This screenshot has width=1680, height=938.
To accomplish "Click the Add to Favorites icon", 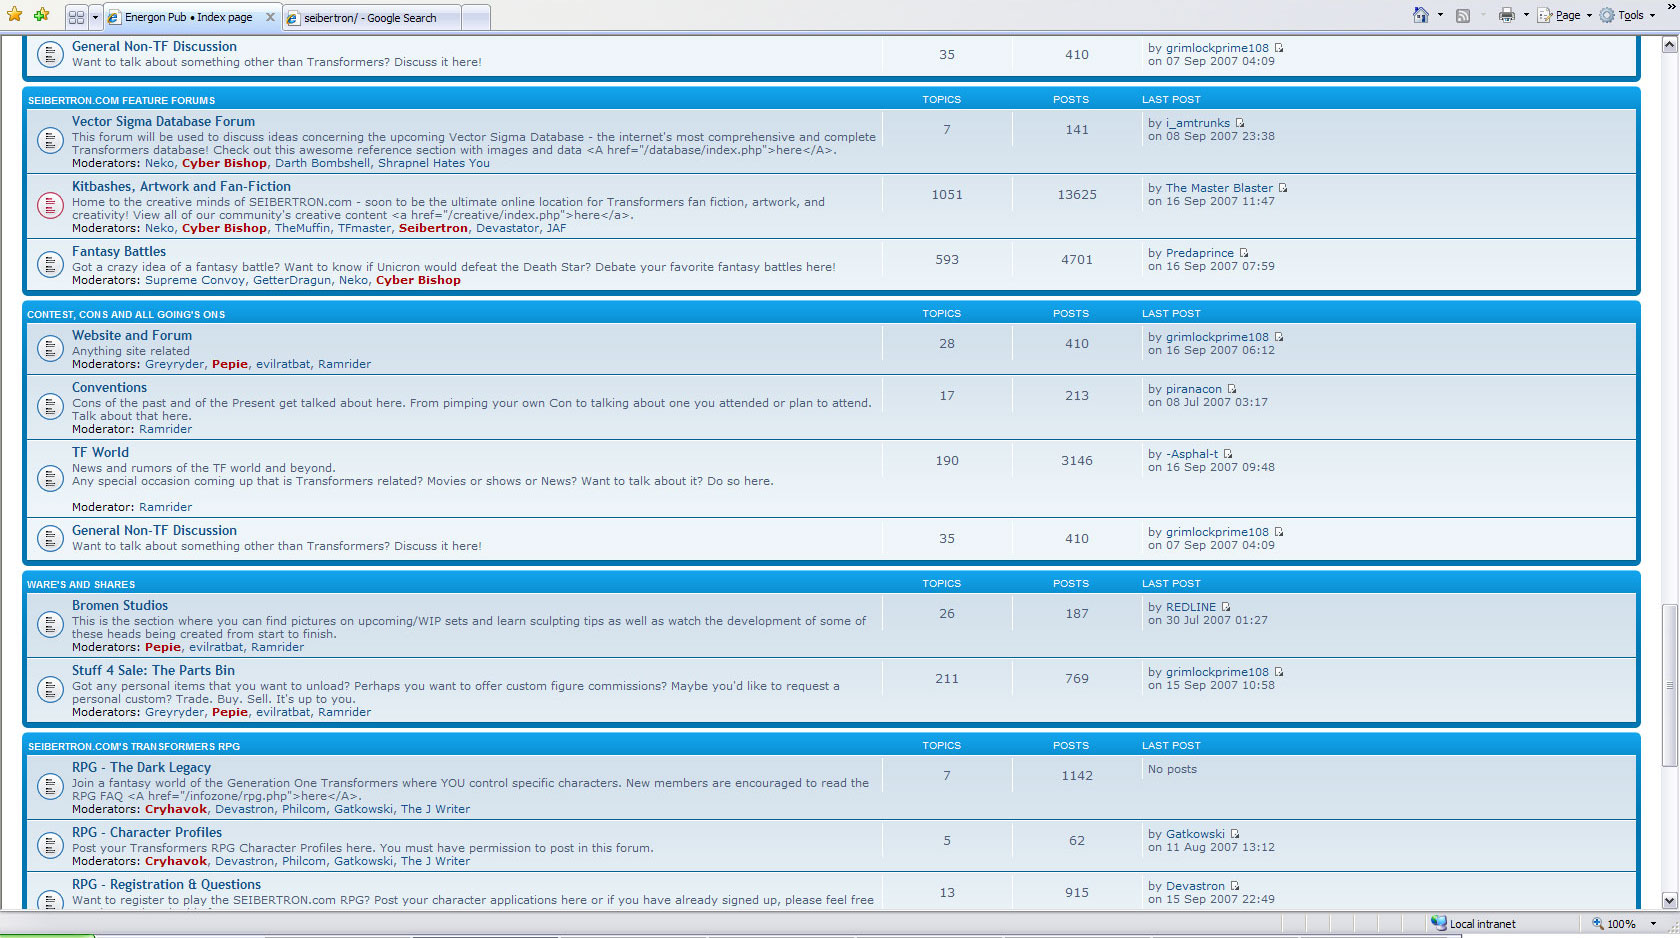I will pos(41,15).
